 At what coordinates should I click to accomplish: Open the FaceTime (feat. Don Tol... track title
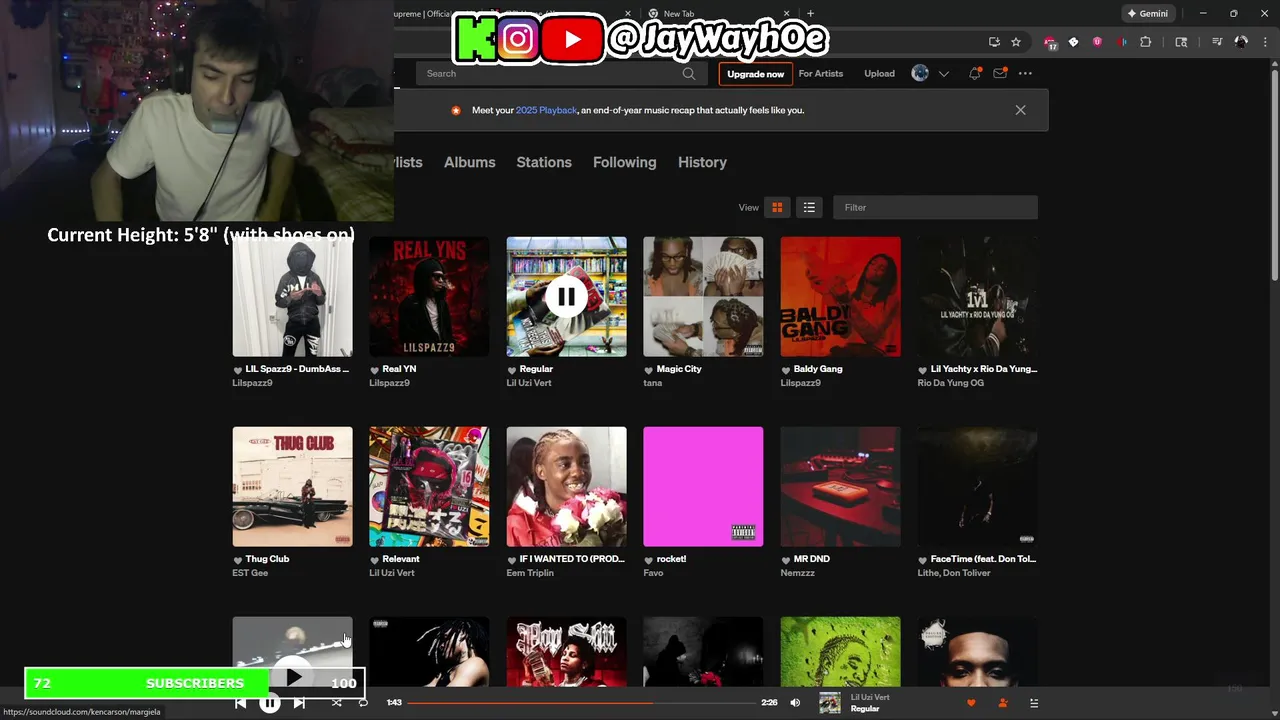click(x=983, y=559)
